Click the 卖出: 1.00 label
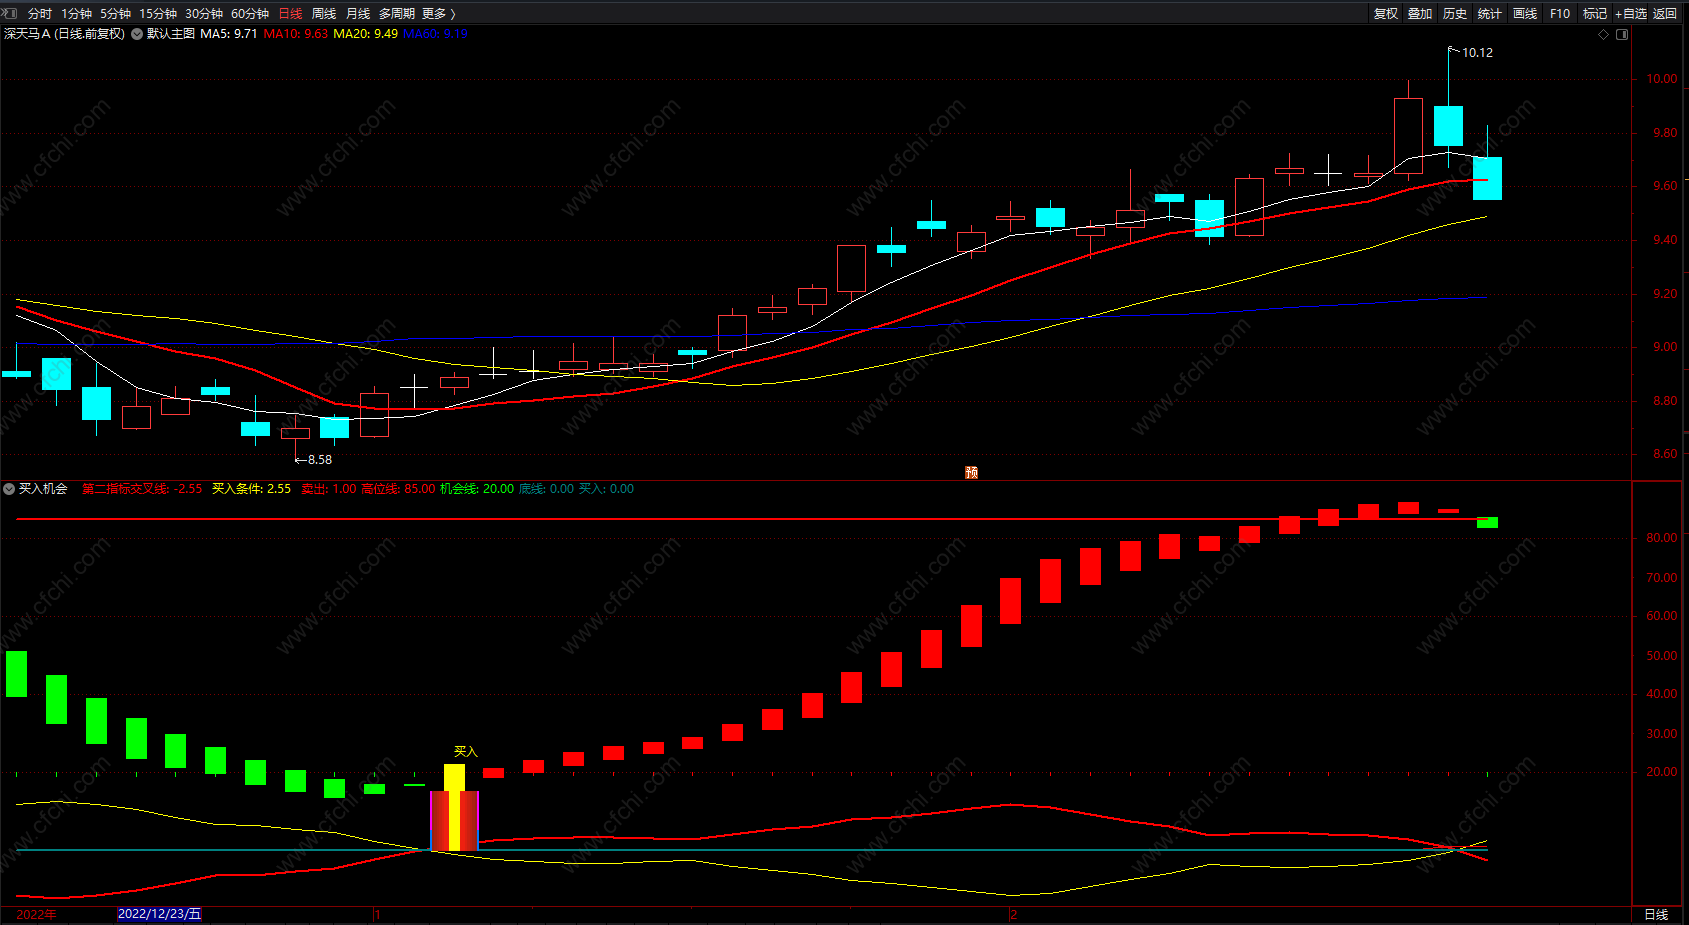This screenshot has height=925, width=1689. [328, 489]
